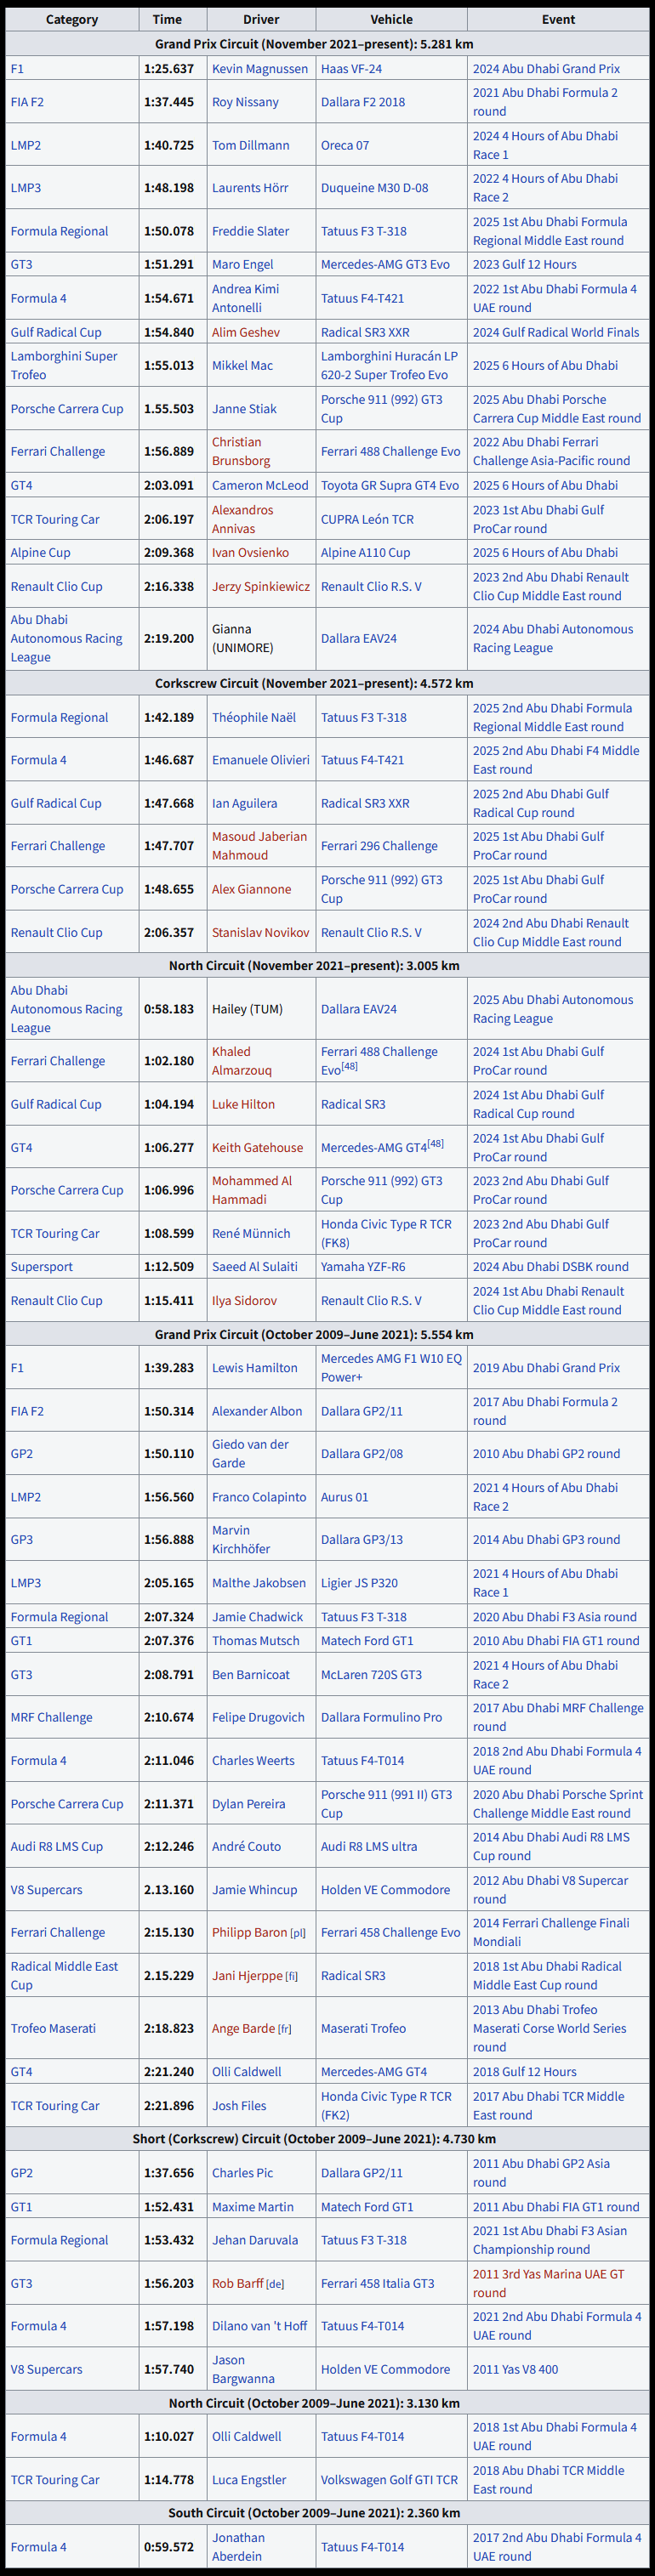Click the [fi] language link after Jani Hjerppe
Screen dimensions: 655x2576
point(291,1977)
